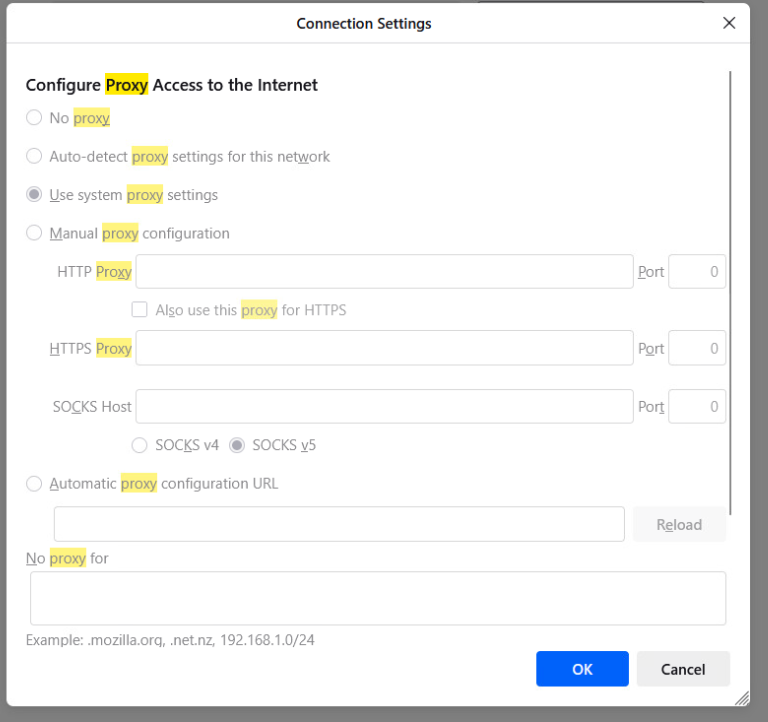
Task: Select the SOCKS v4 radio button
Action: tap(140, 445)
